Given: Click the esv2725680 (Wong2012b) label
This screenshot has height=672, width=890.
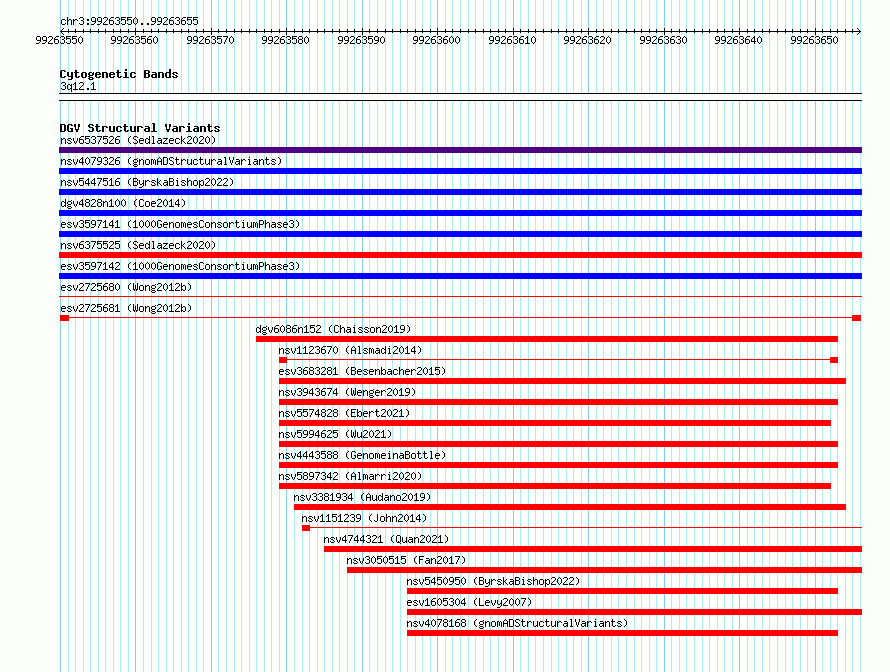Looking at the screenshot, I should (x=126, y=287).
